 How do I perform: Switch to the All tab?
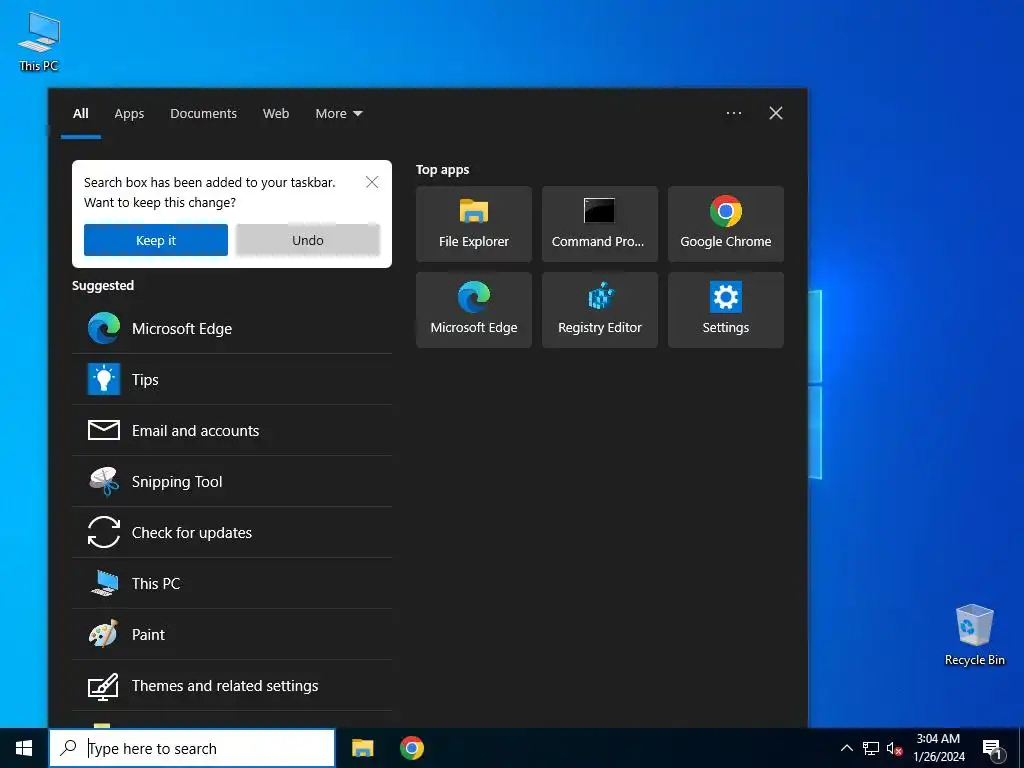[81, 114]
